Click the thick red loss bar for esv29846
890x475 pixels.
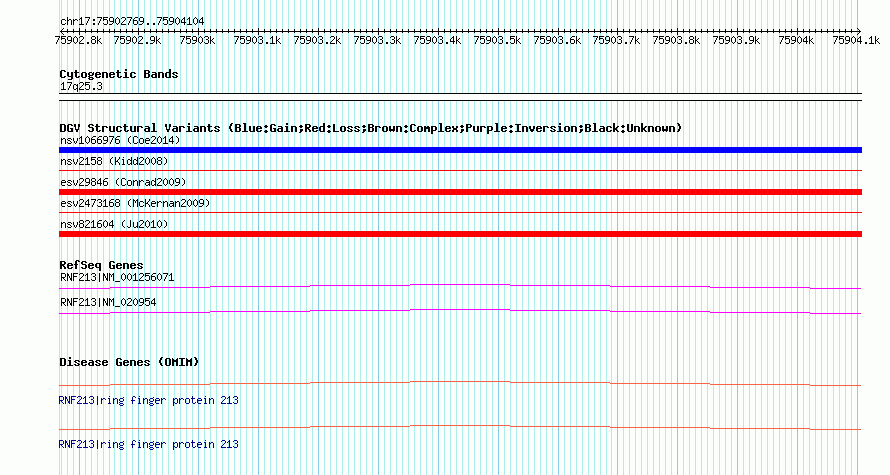[x=460, y=192]
